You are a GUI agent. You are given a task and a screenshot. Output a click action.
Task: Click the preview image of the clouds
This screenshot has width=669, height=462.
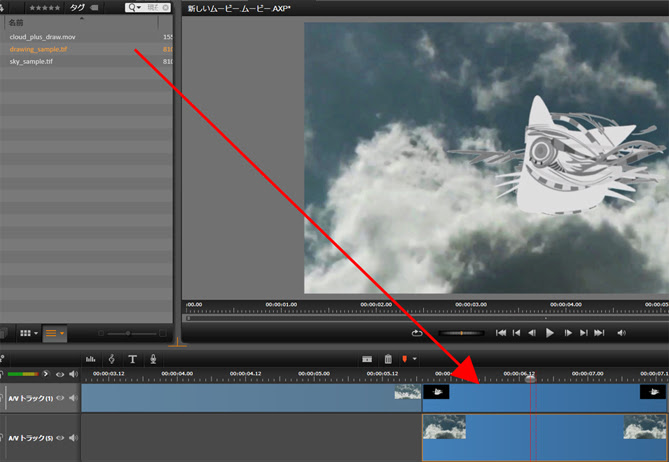click(486, 158)
